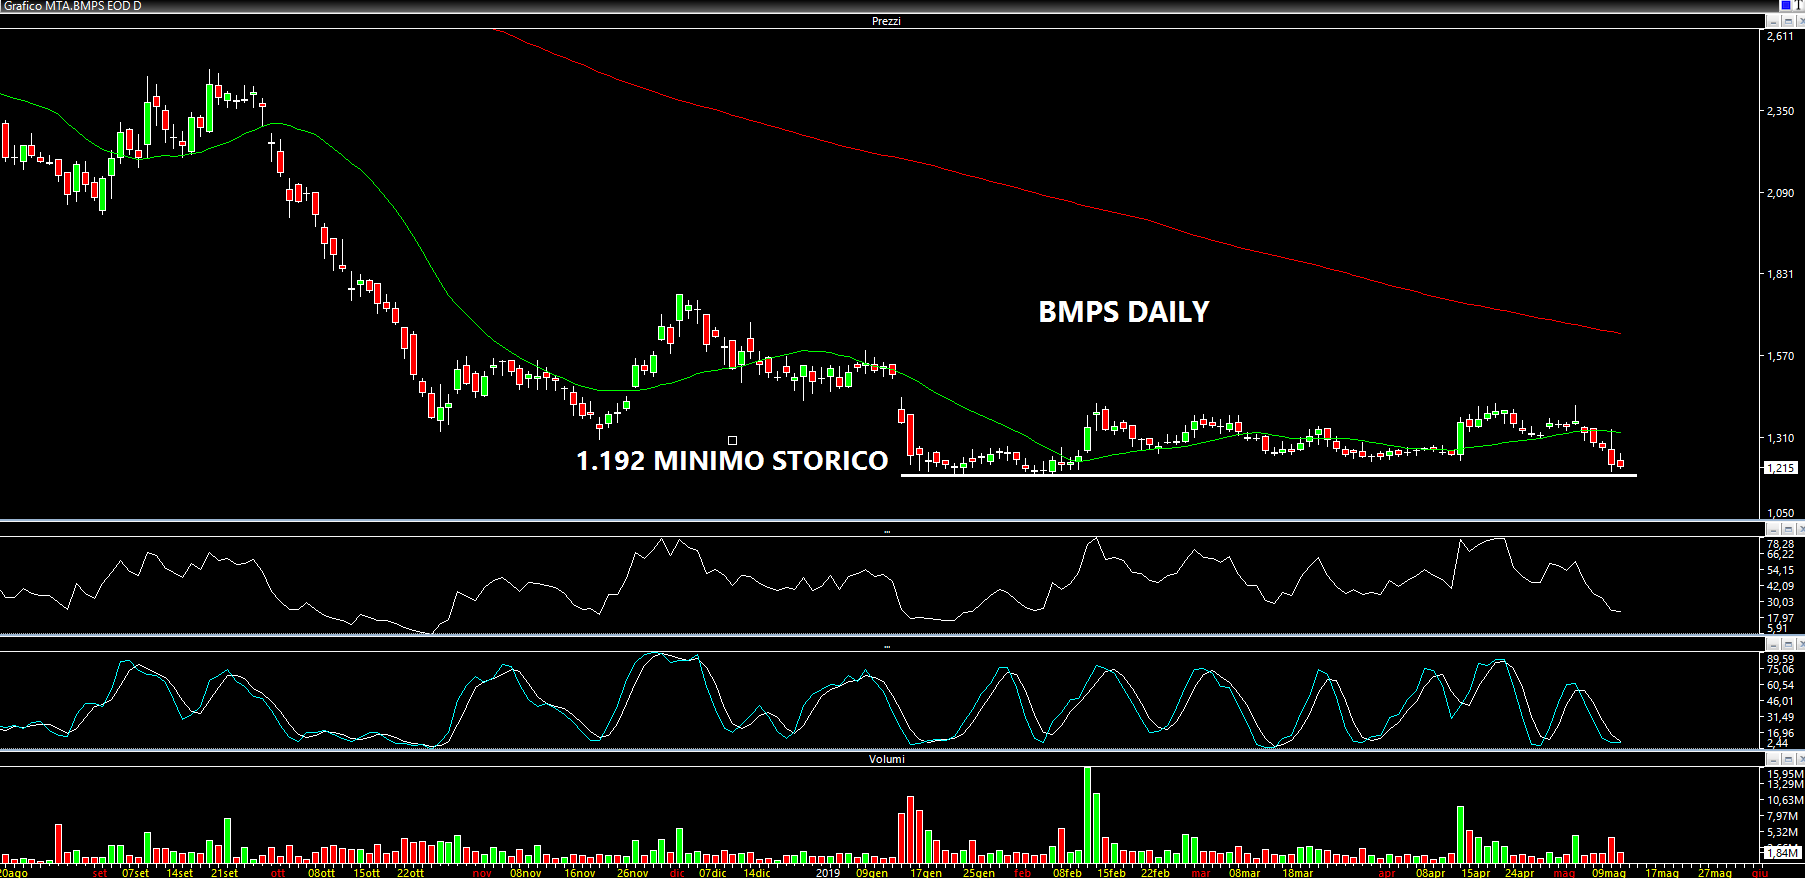1805x878 pixels.
Task: Click the 2019 date axis label
Action: click(827, 872)
